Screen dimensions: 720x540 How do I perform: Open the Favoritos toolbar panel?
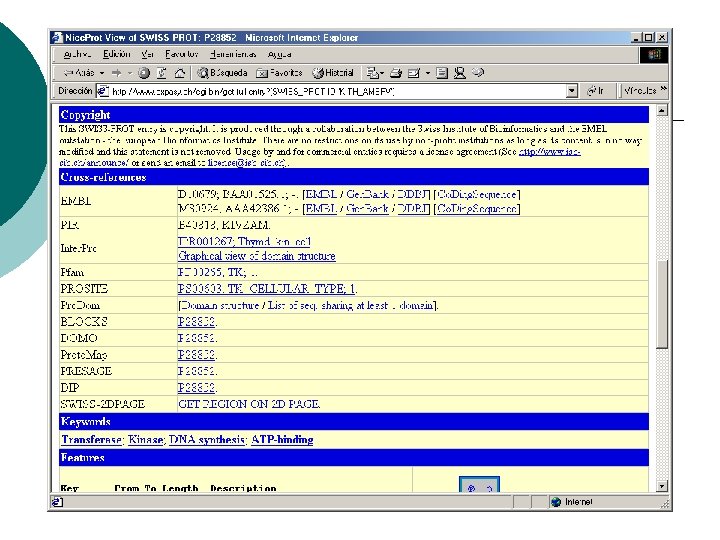[279, 73]
